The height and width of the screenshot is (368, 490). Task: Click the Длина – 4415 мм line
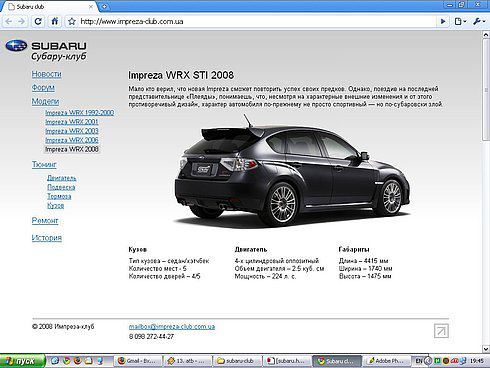[x=363, y=261]
